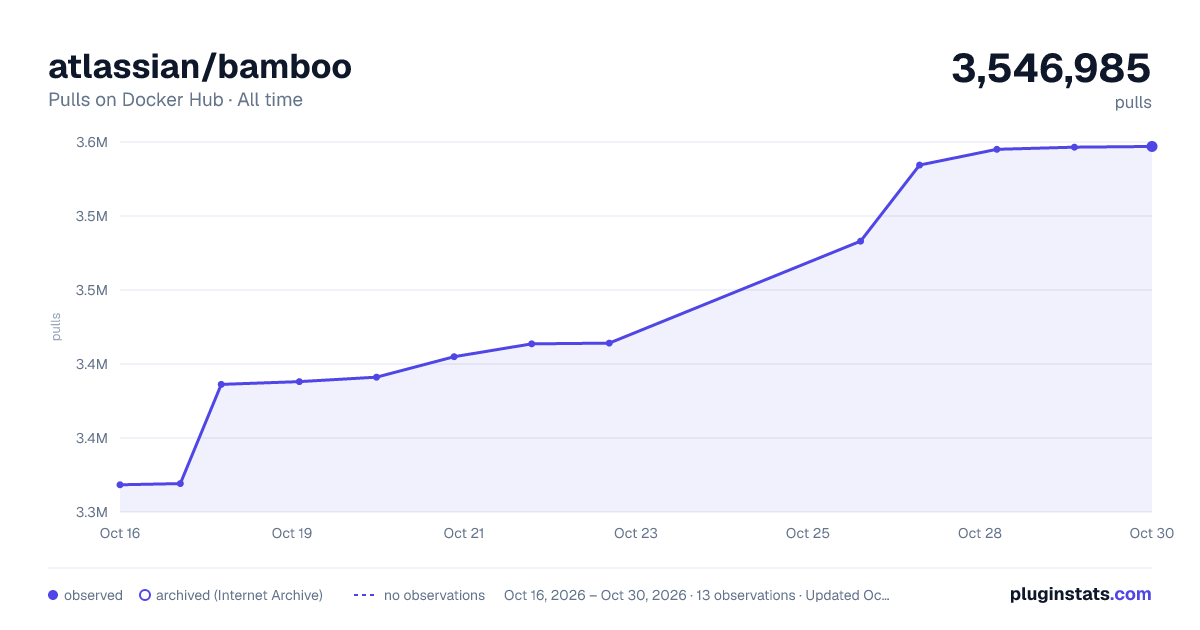
Task: Click the Oct 30 x-axis label
Action: click(x=1150, y=533)
